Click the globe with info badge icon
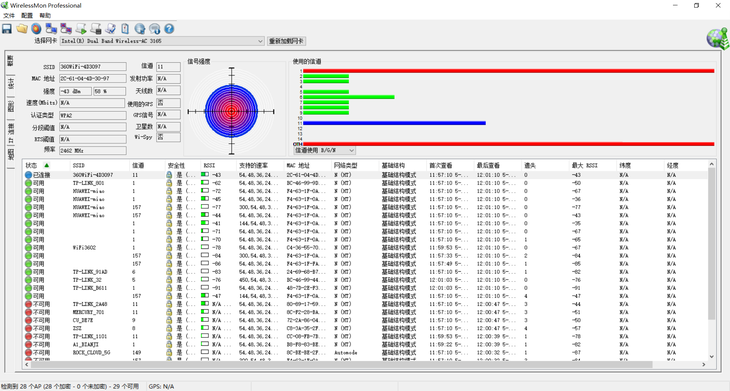This screenshot has height=391, width=730. tap(155, 29)
